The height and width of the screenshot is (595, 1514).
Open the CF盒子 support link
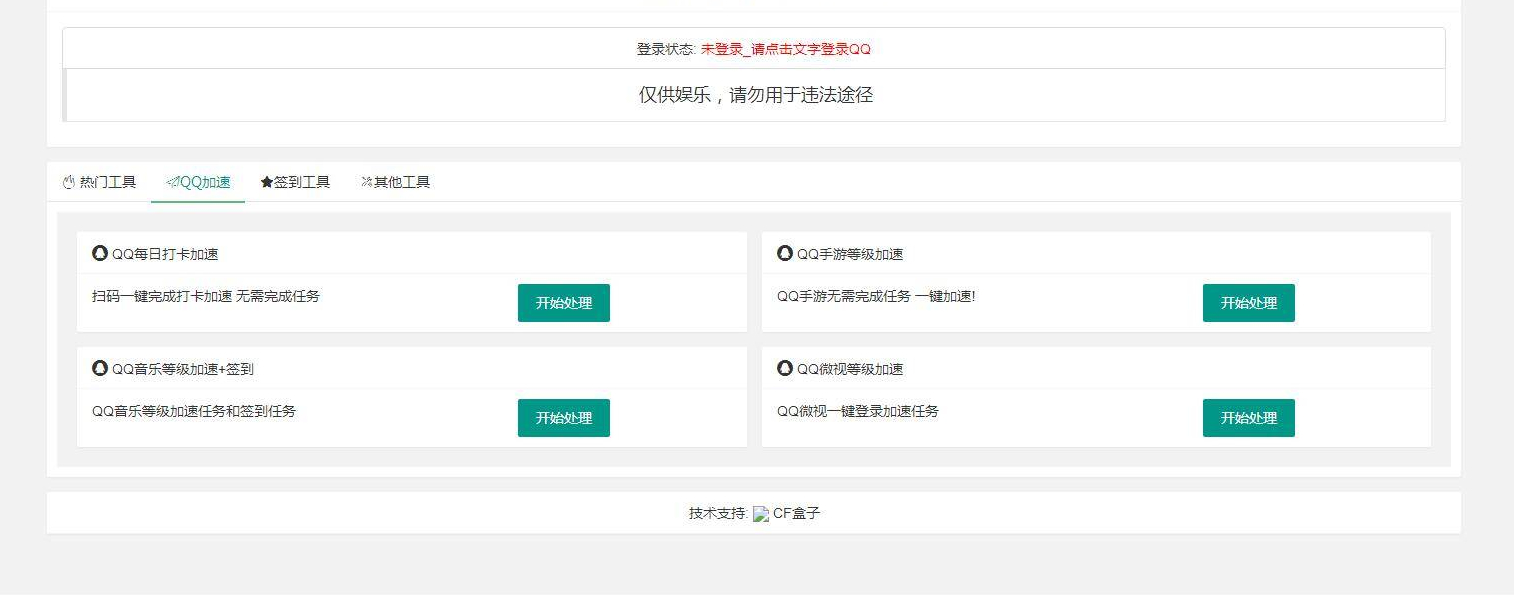pyautogui.click(x=797, y=513)
